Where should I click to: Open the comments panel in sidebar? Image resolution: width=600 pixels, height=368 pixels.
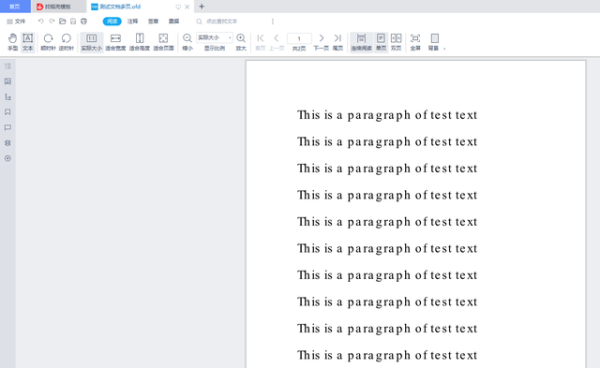8,127
